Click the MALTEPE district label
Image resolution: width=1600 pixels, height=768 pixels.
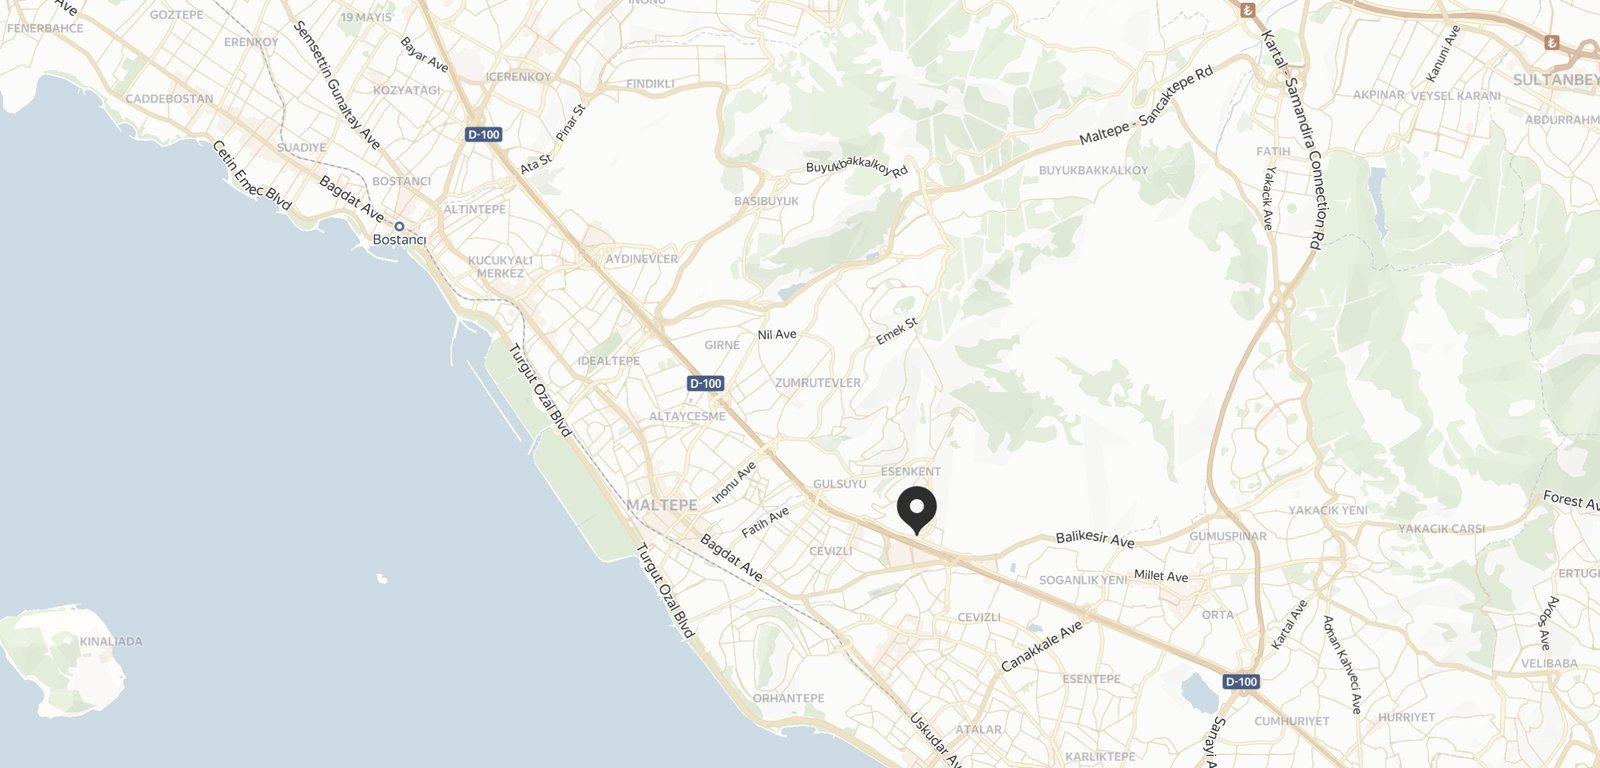[x=662, y=505]
